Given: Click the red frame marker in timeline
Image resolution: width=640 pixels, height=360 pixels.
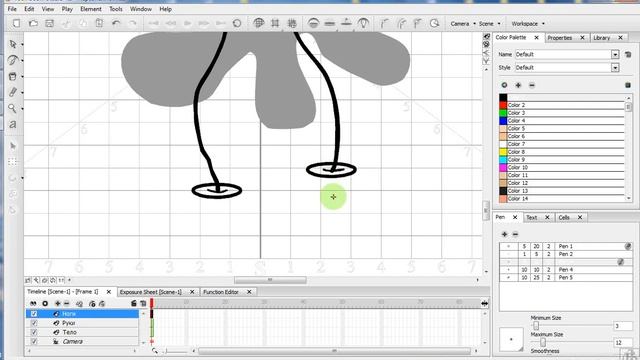Looking at the screenshot, I should [152, 303].
